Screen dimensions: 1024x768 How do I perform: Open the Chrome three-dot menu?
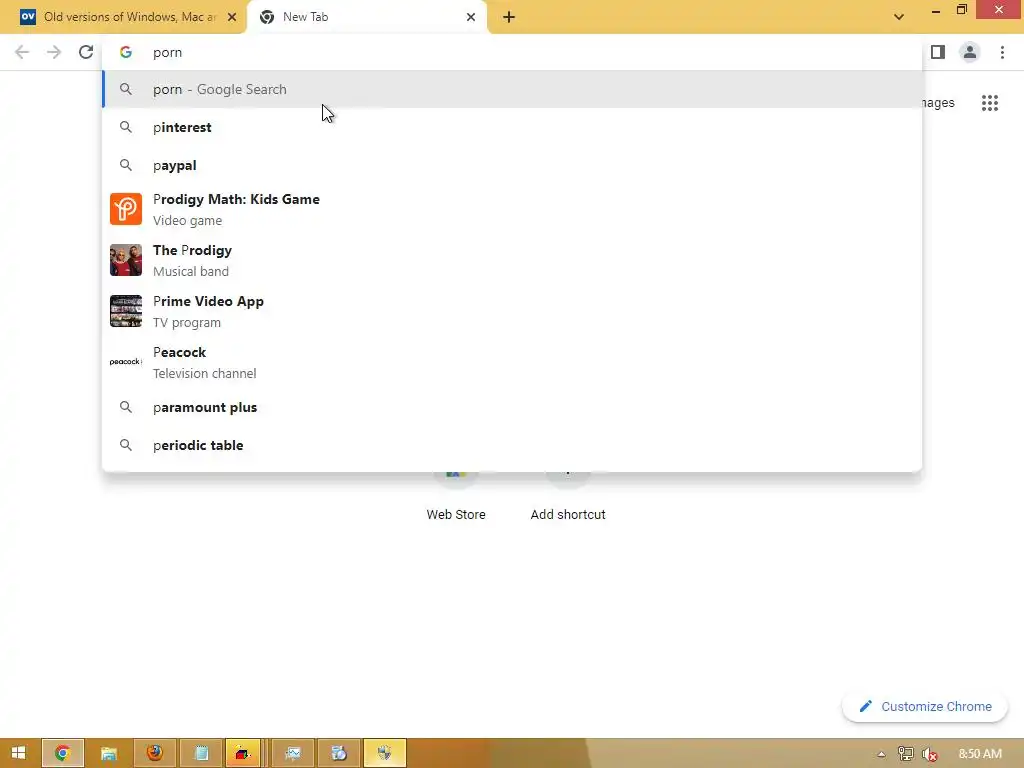(1002, 52)
